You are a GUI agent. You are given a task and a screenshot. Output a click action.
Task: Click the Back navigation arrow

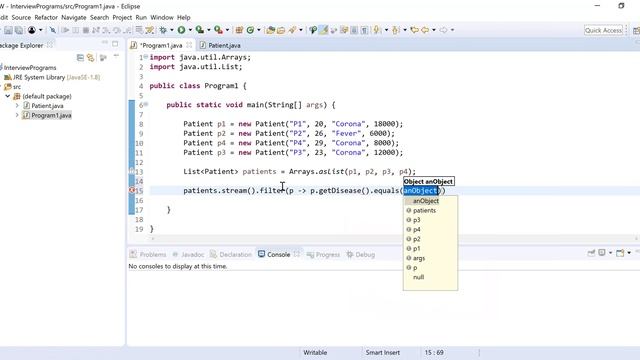[425, 30]
